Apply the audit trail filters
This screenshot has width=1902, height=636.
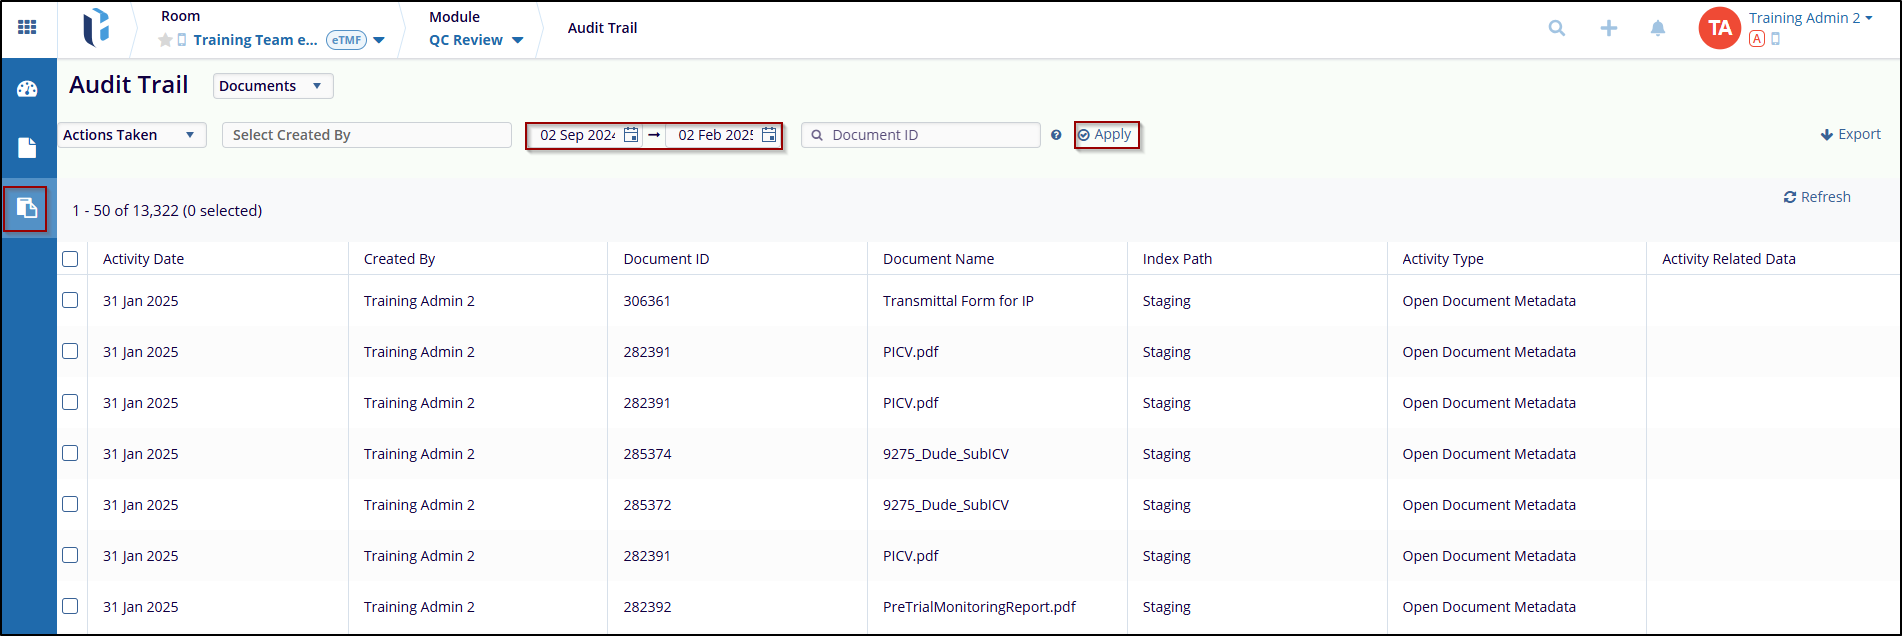[x=1105, y=135]
